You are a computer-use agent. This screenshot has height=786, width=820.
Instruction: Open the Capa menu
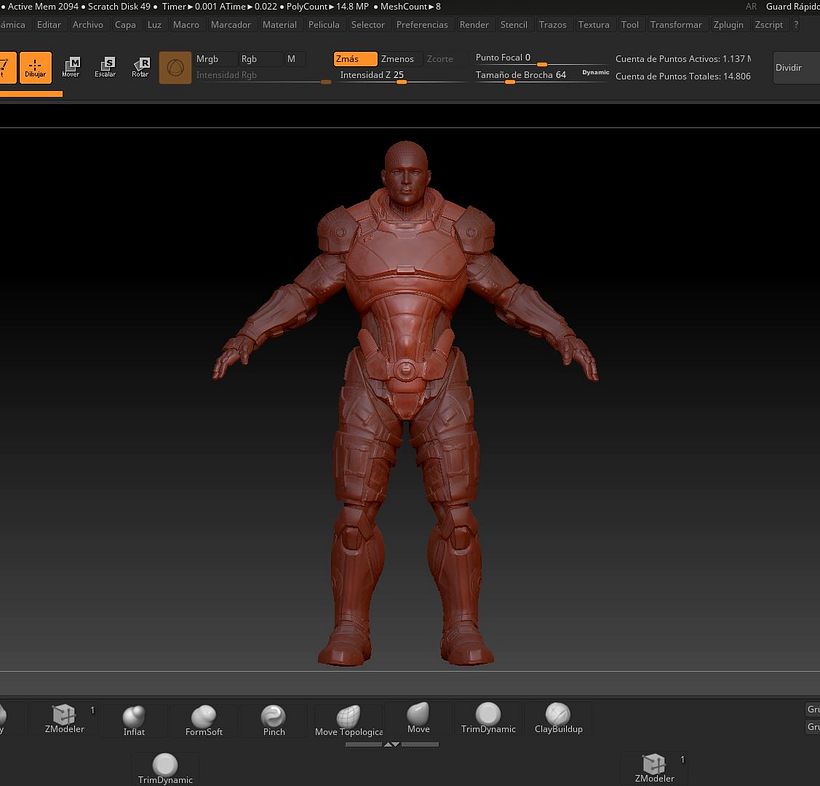[x=125, y=25]
